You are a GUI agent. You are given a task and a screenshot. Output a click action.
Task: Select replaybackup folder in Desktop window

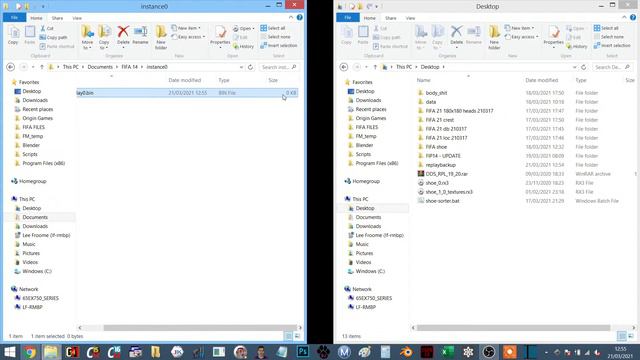(440, 165)
